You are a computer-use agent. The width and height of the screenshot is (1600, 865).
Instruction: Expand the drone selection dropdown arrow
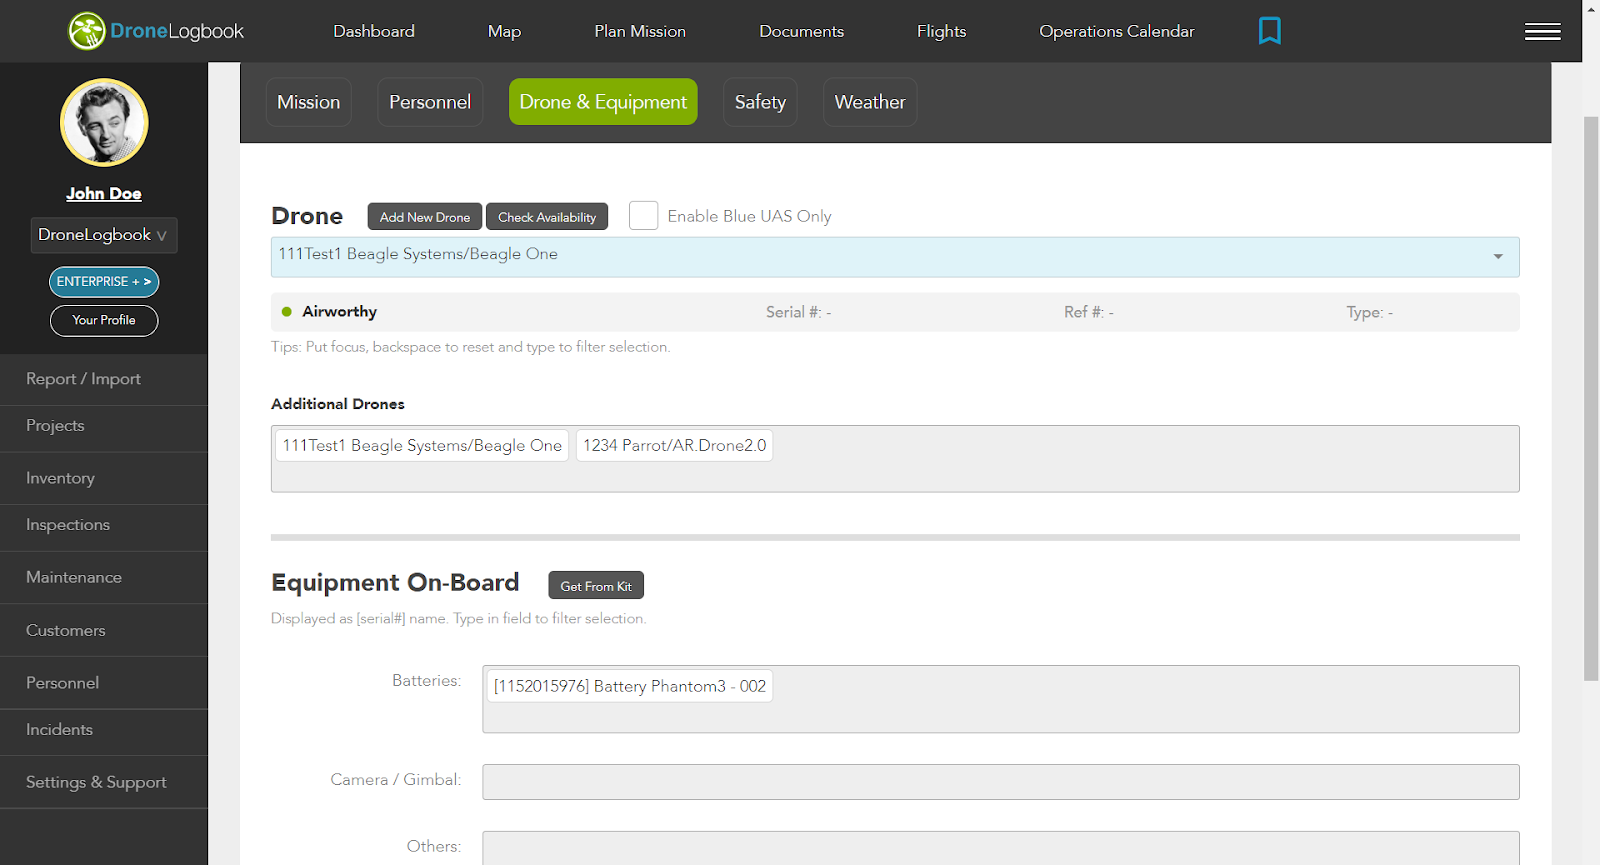tap(1497, 257)
